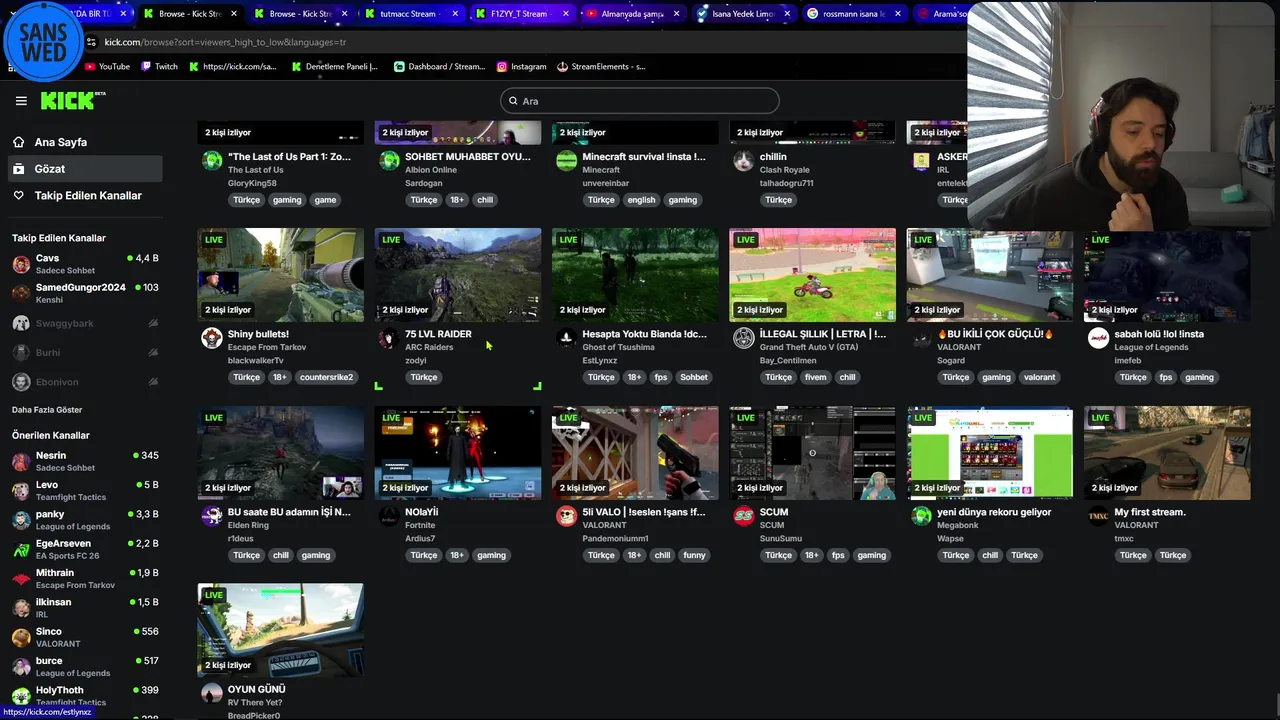The width and height of the screenshot is (1280, 720).
Task: Click imefeb streamer avatar
Action: coord(1098,338)
